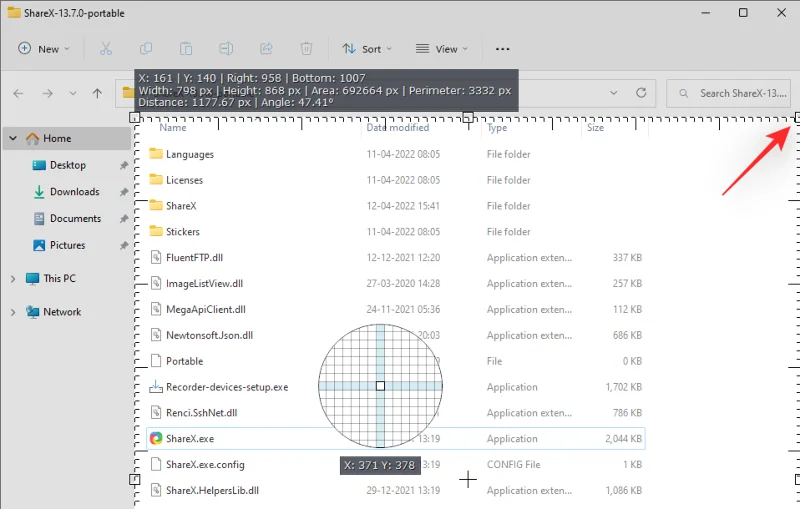This screenshot has width=800, height=509.
Task: Select the Stickers folder
Action: 183,232
